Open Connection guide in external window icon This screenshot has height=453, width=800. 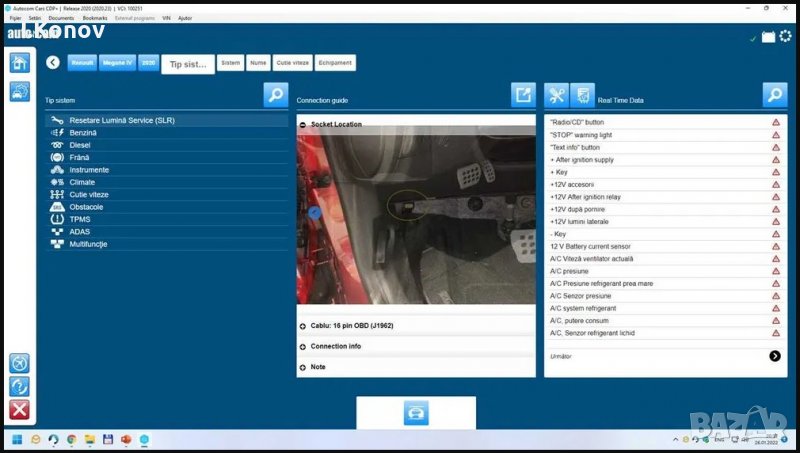point(523,95)
